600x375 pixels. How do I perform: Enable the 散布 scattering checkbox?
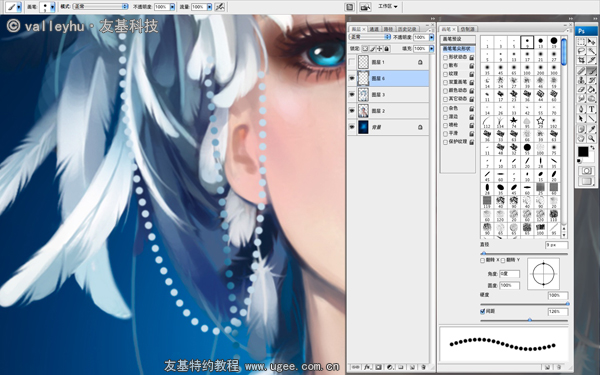pyautogui.click(x=445, y=66)
